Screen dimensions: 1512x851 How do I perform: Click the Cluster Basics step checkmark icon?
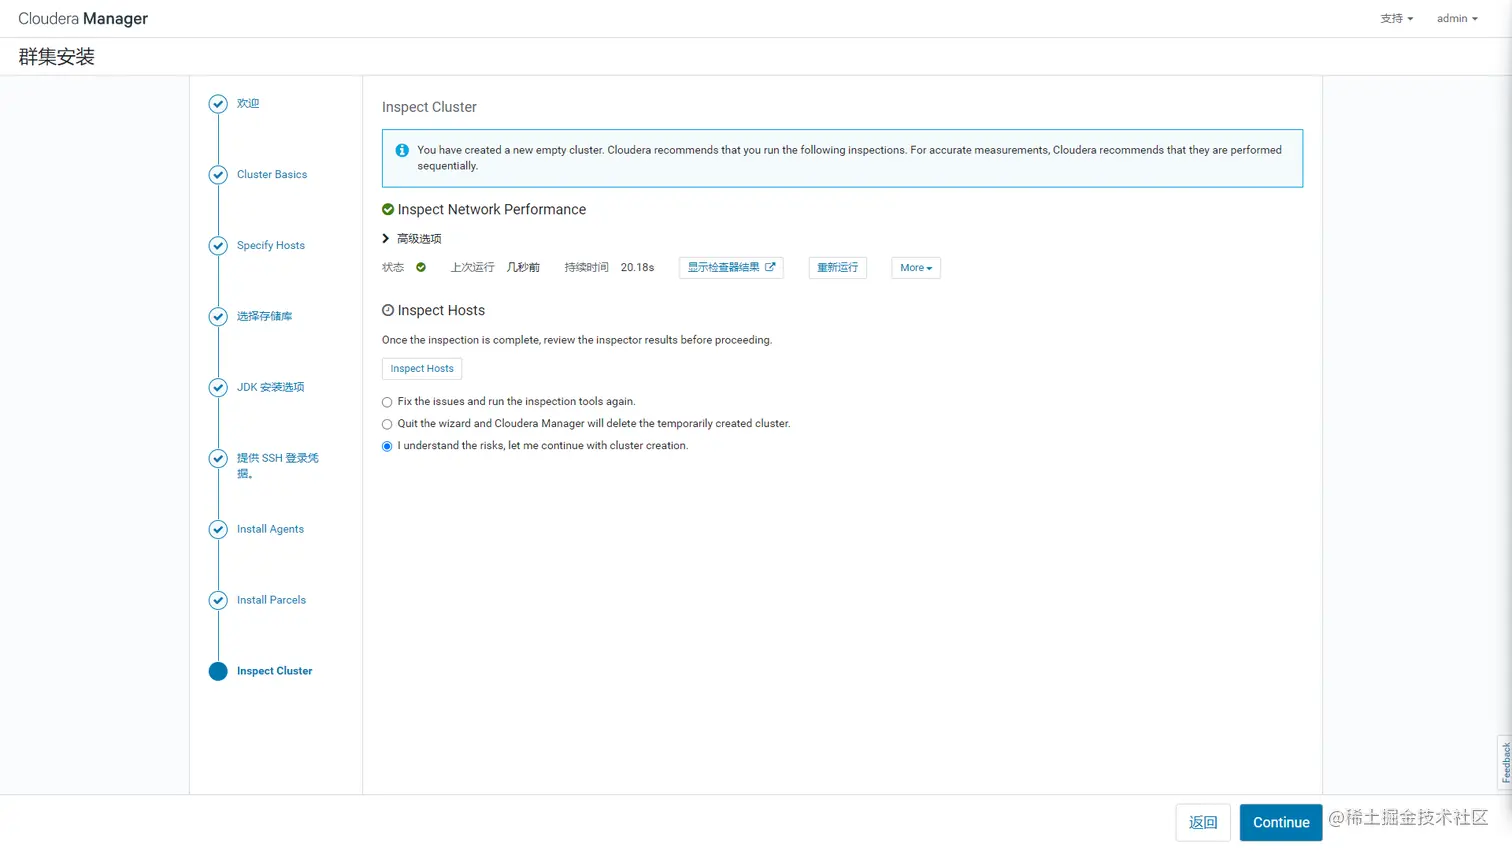tap(218, 175)
